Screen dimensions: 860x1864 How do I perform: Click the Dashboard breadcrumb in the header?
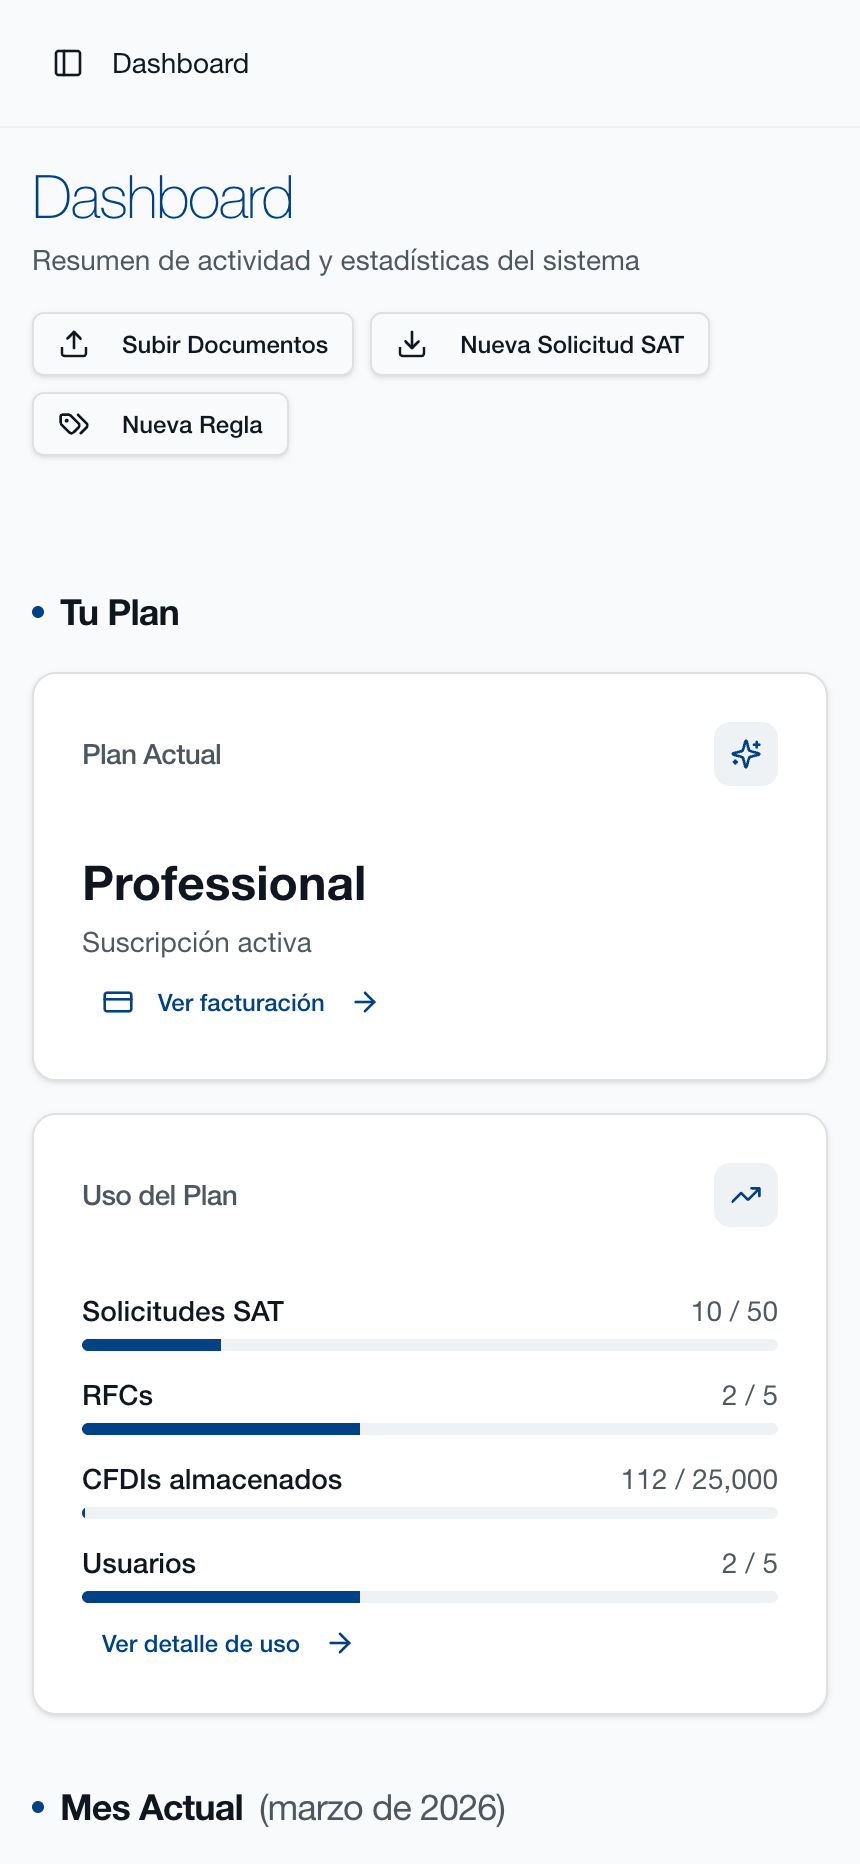click(x=180, y=64)
